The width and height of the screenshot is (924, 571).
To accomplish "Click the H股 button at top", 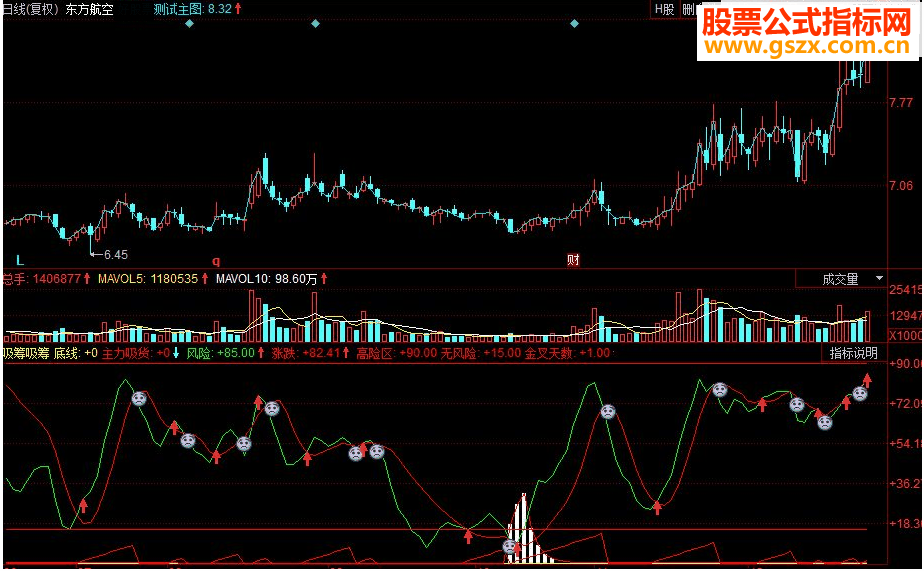I will pos(665,9).
